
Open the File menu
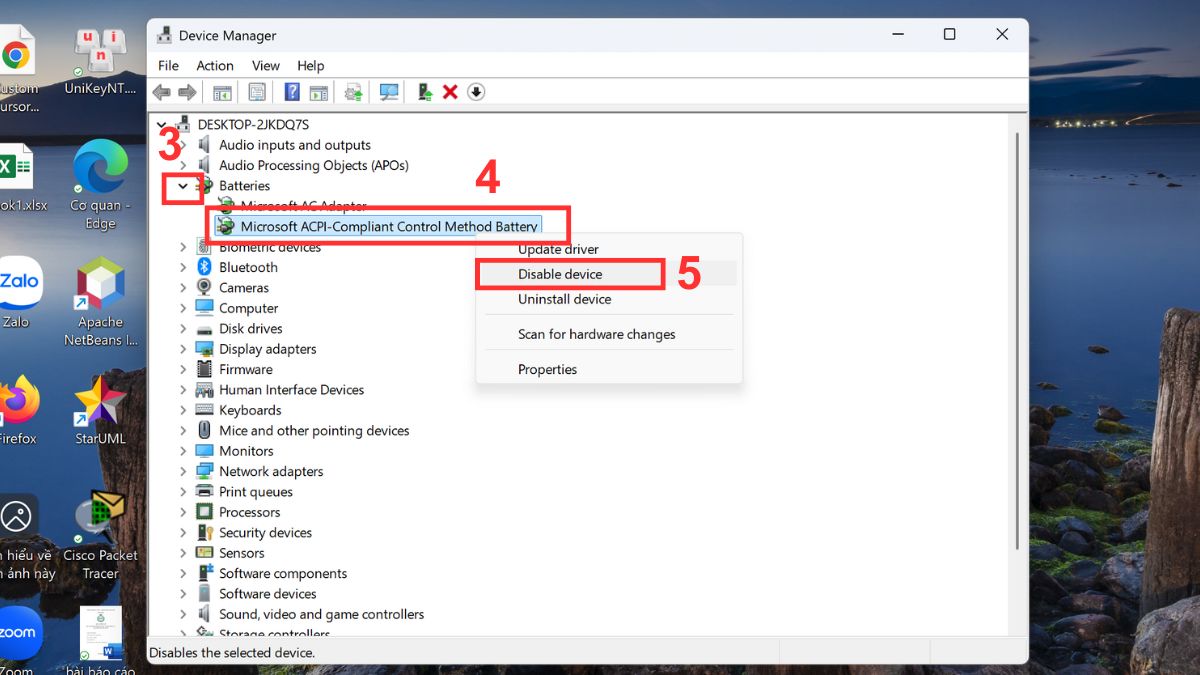pos(168,65)
